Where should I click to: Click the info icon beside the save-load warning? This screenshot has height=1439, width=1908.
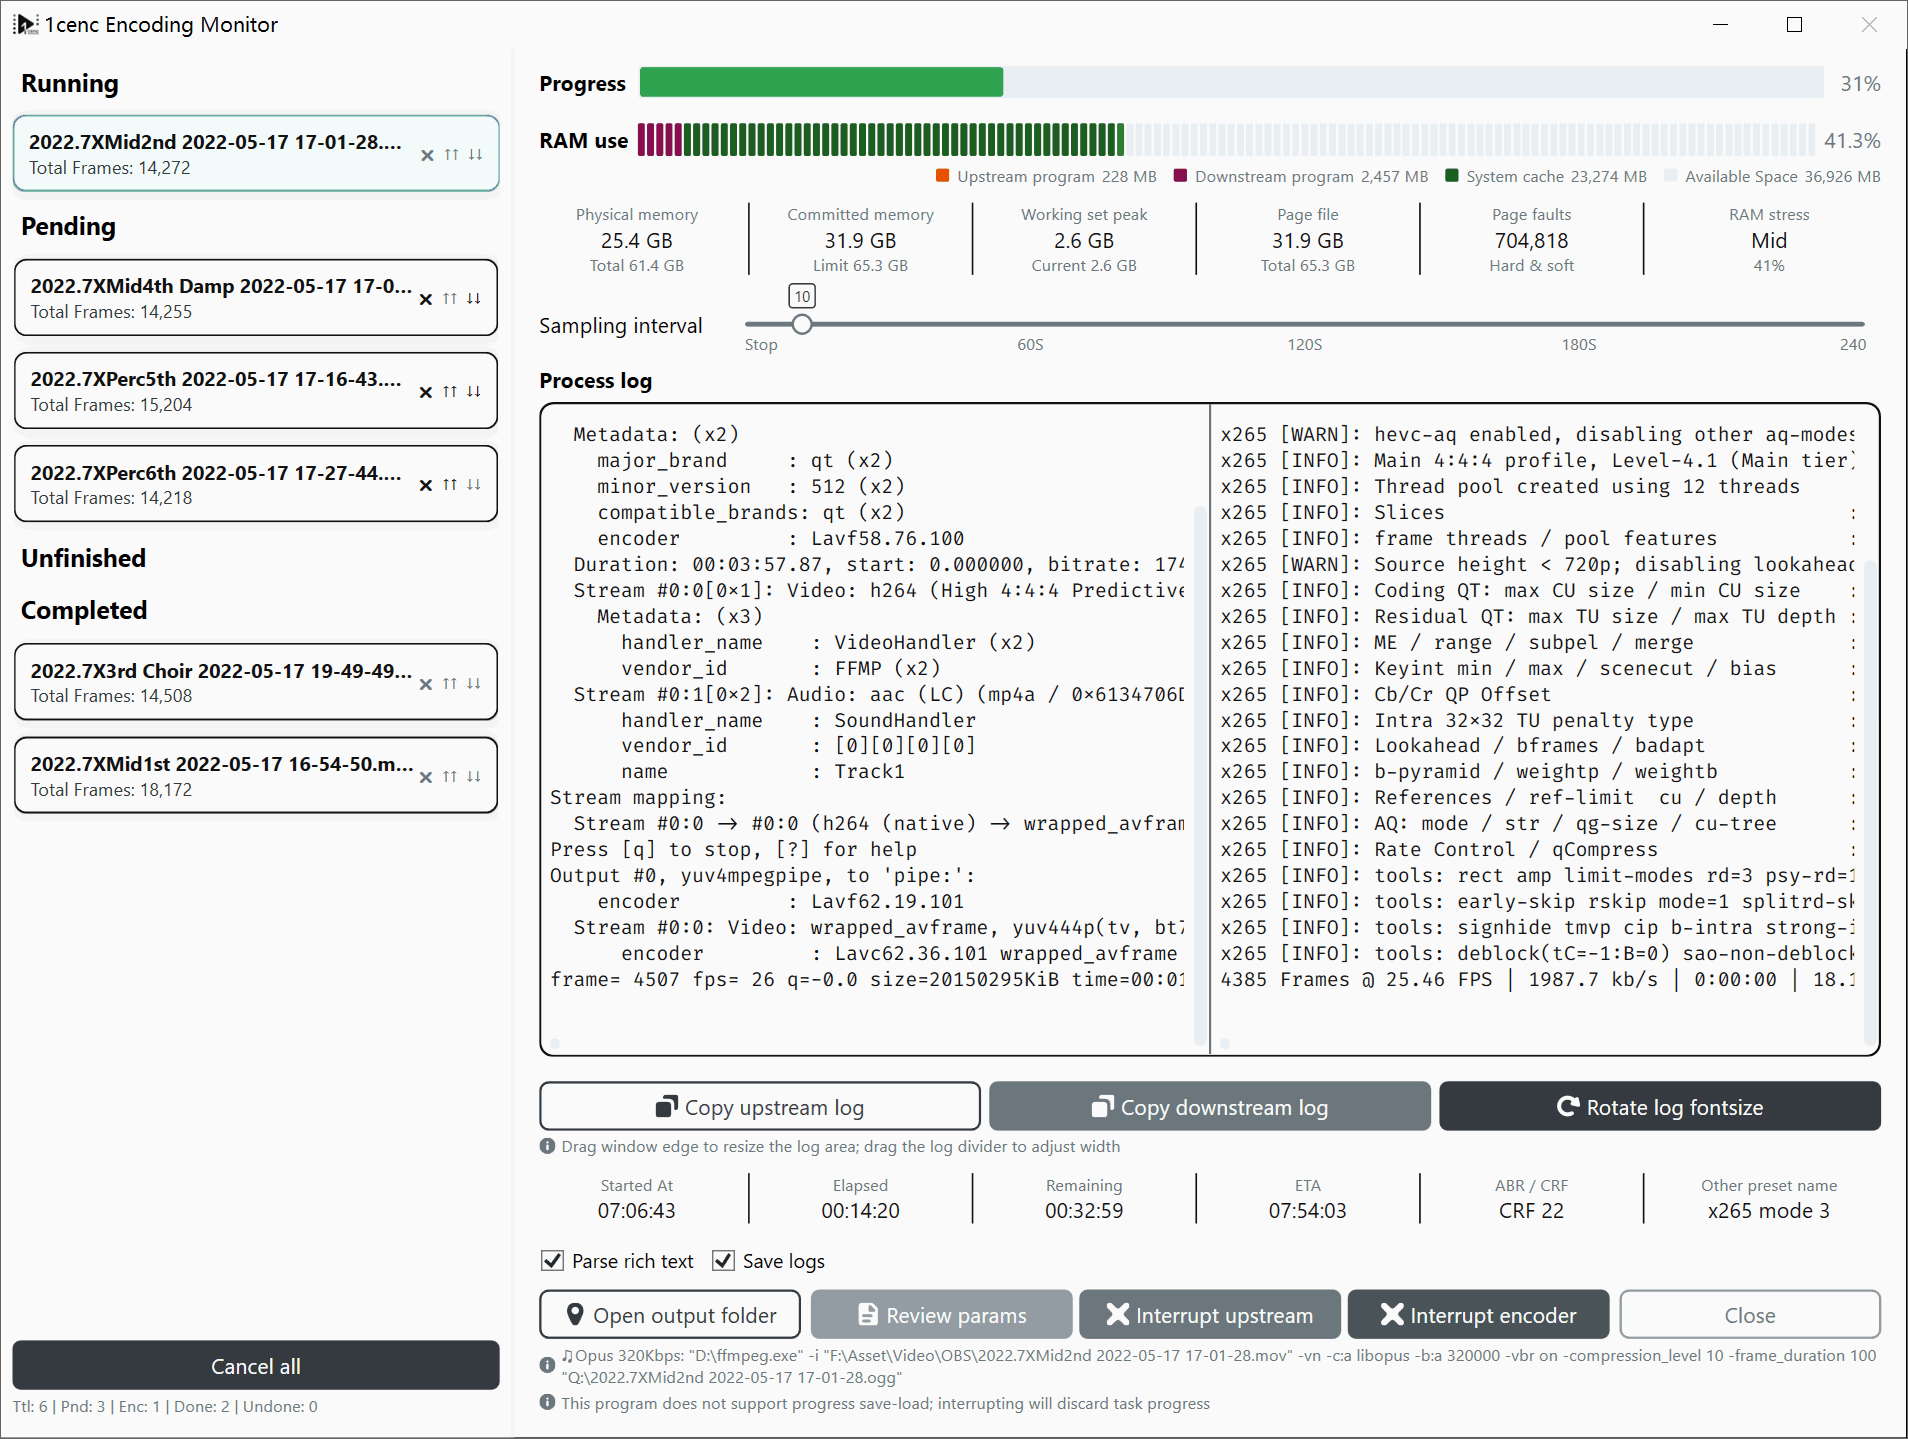pyautogui.click(x=547, y=1403)
